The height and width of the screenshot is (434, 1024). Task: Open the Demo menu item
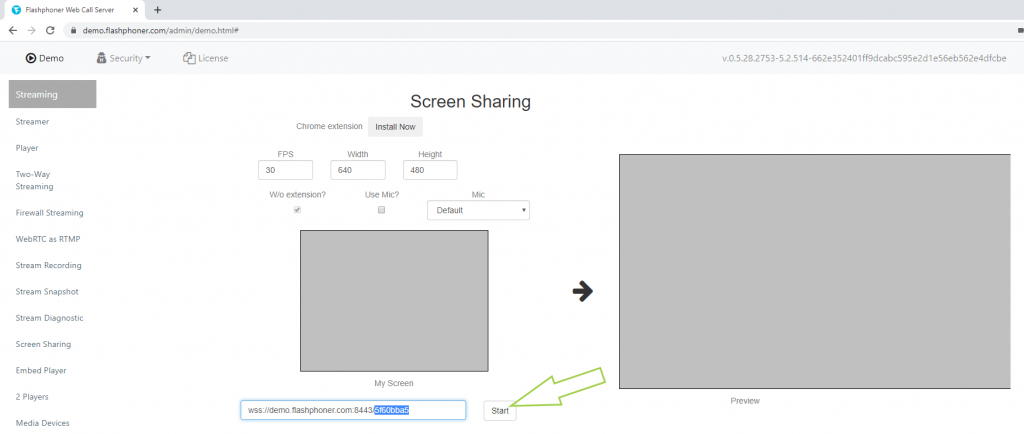[x=44, y=58]
